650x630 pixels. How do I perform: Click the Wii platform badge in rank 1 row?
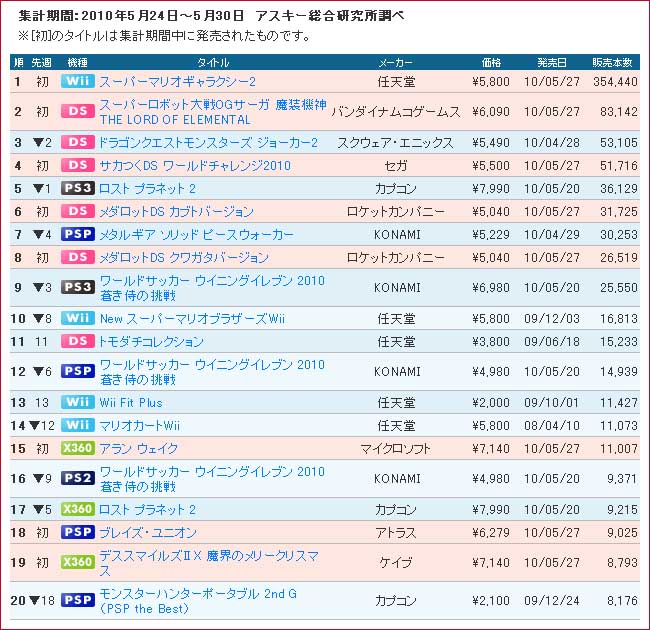[x=78, y=81]
